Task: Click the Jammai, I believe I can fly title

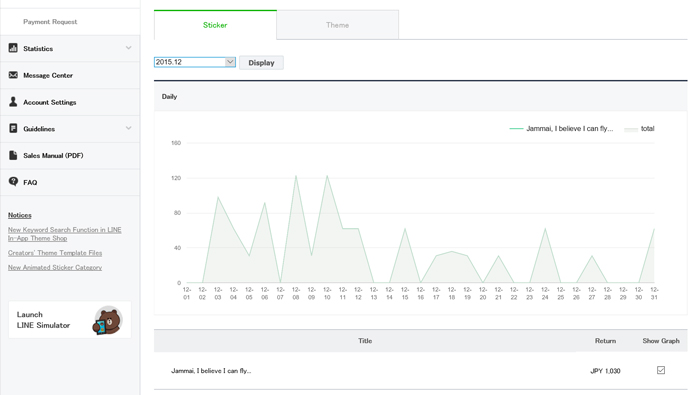Action: click(x=211, y=371)
